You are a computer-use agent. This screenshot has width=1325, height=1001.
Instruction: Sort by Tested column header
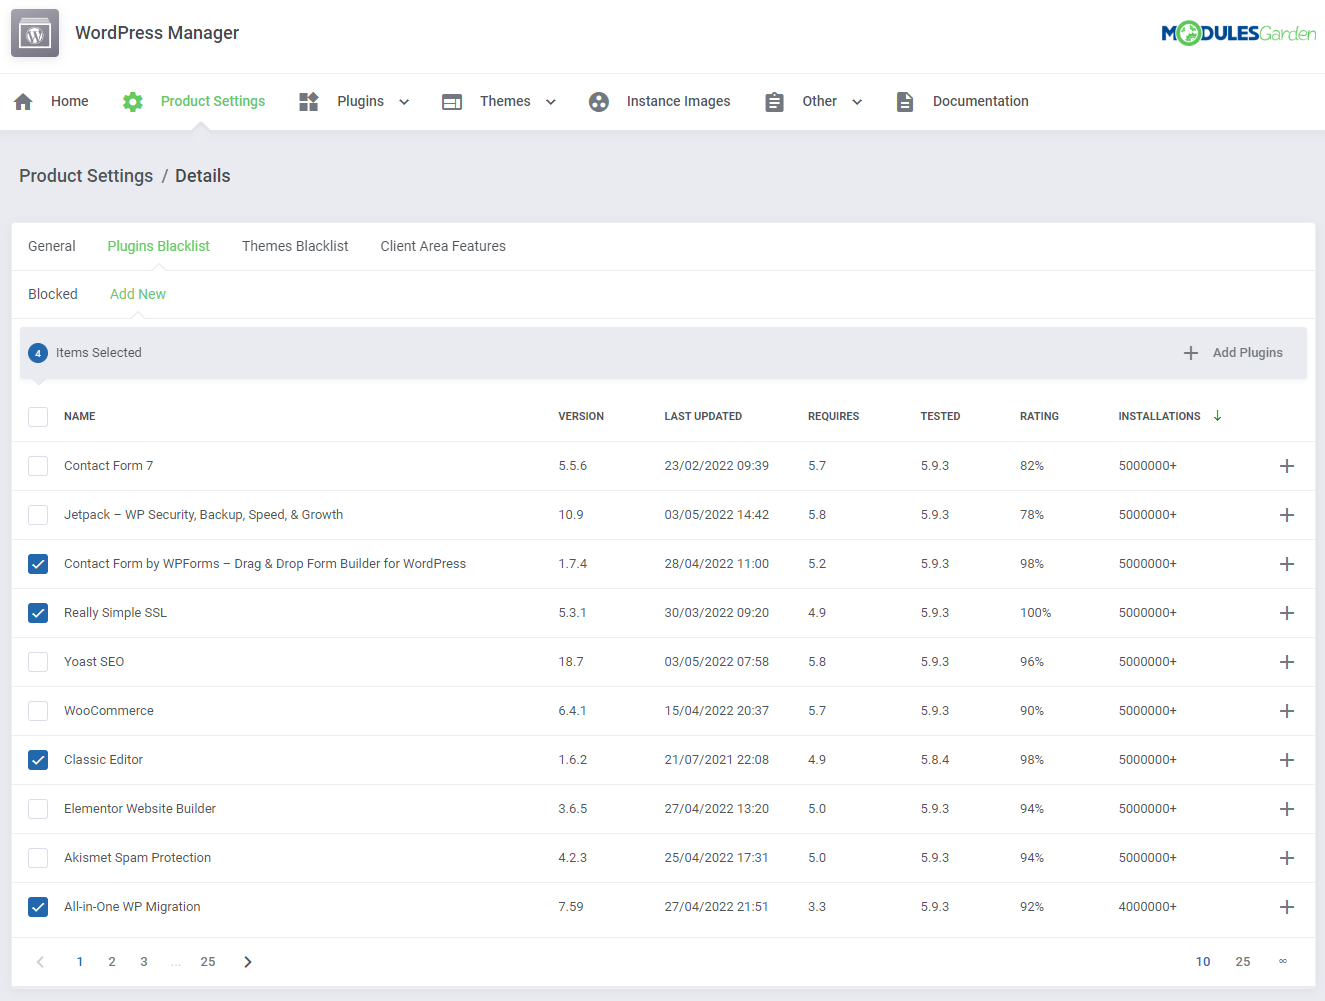[940, 416]
